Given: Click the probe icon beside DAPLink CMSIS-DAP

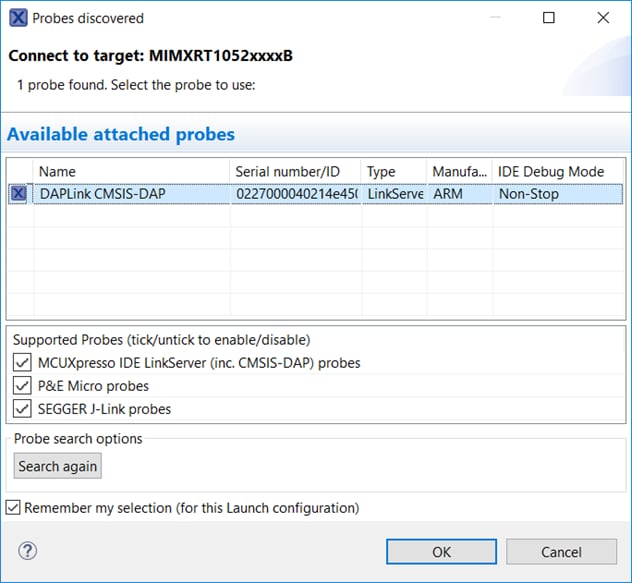Looking at the screenshot, I should [x=18, y=194].
